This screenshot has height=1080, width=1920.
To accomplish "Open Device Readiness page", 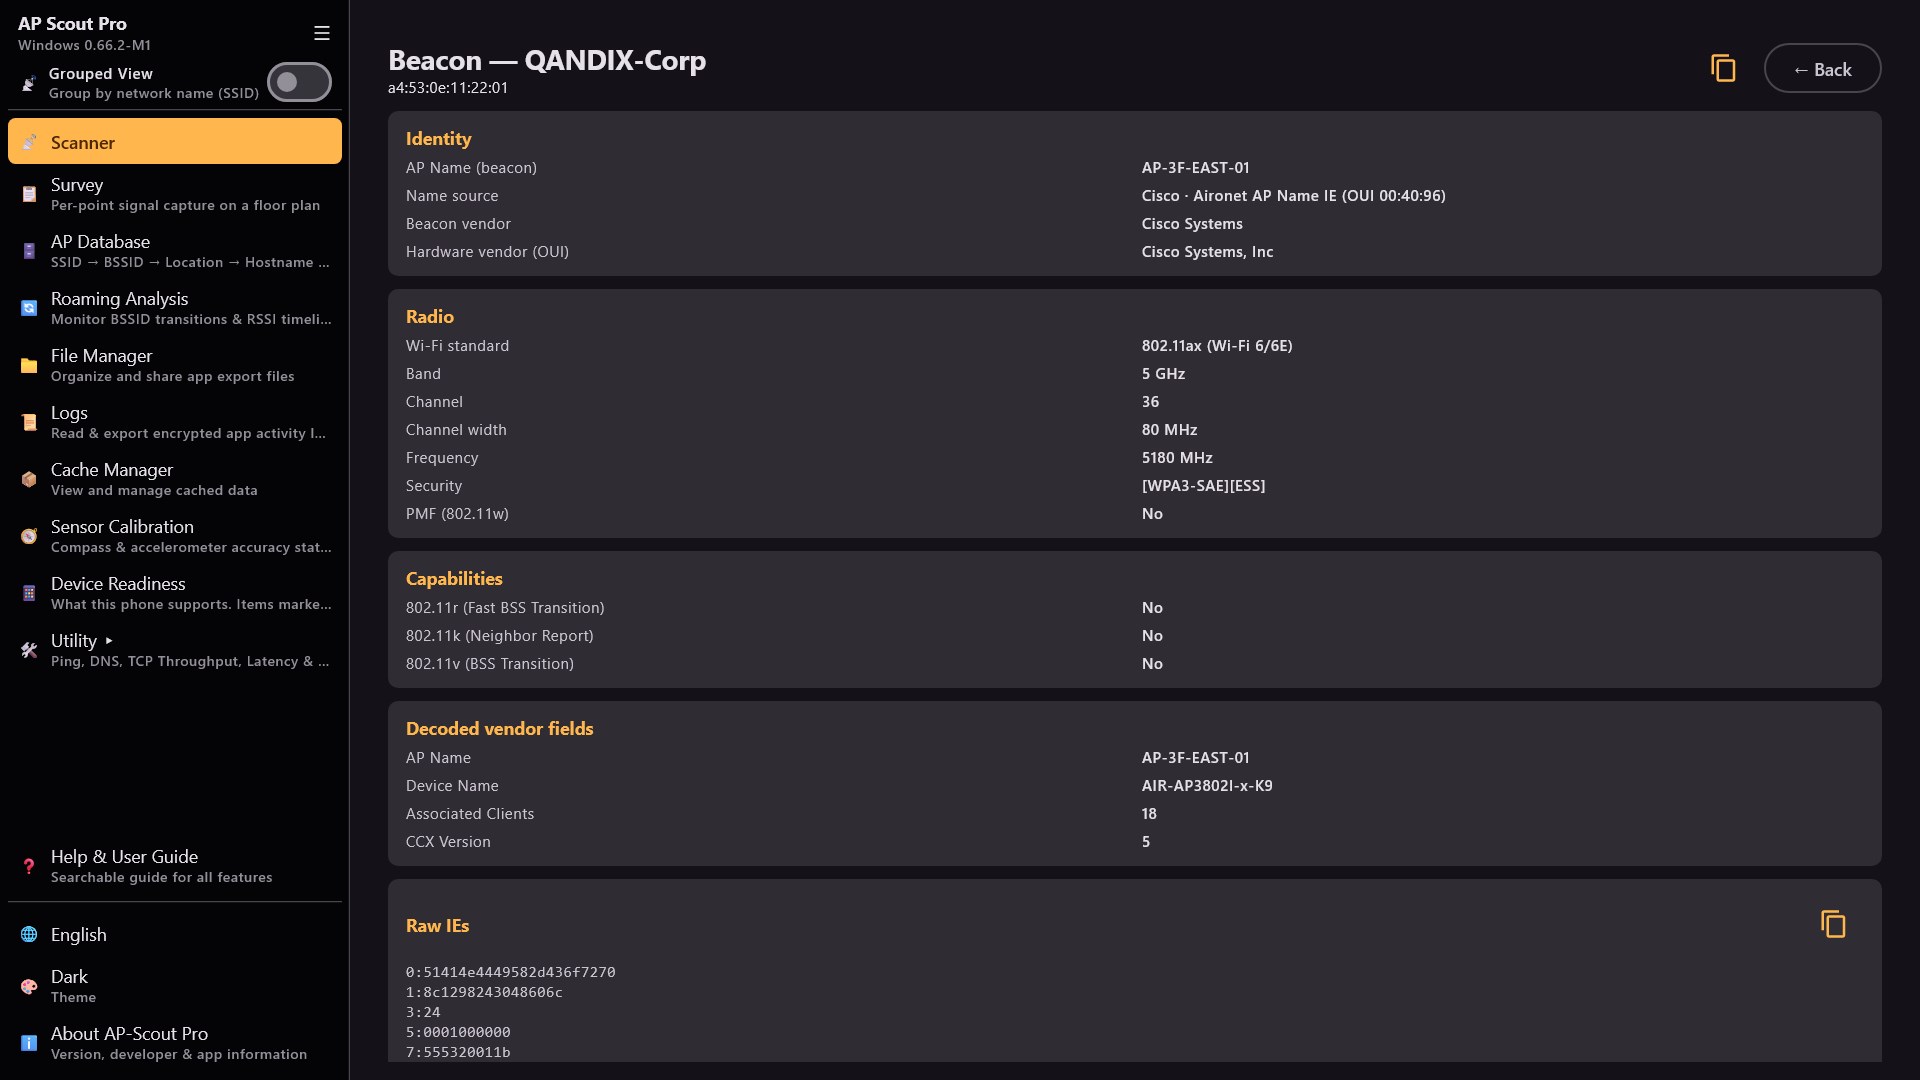I will tap(175, 593).
